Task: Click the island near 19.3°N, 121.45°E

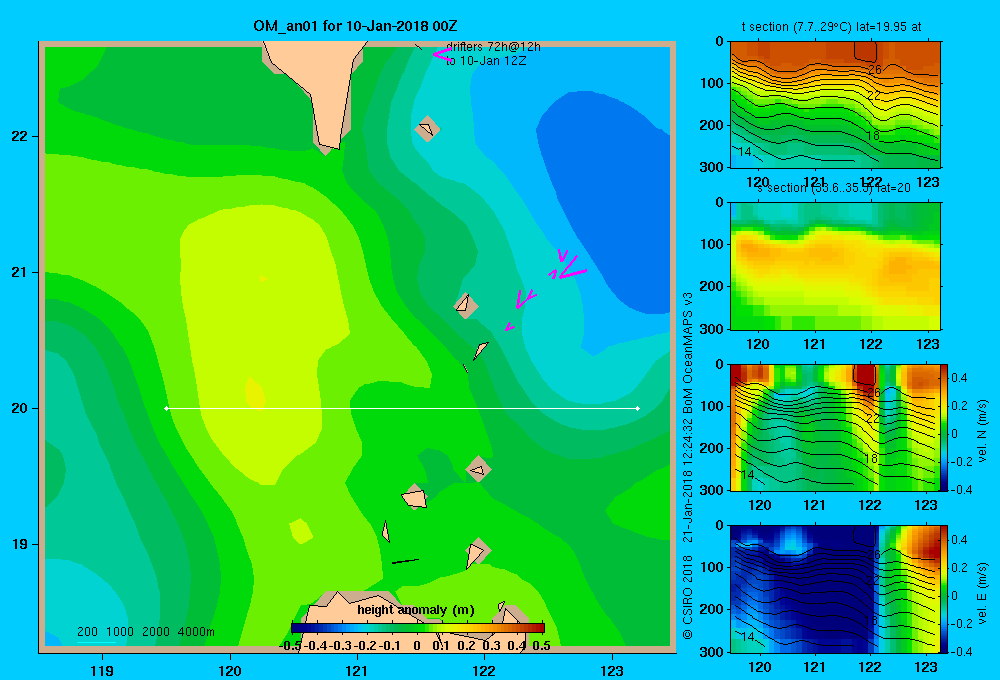Action: pyautogui.click(x=415, y=497)
